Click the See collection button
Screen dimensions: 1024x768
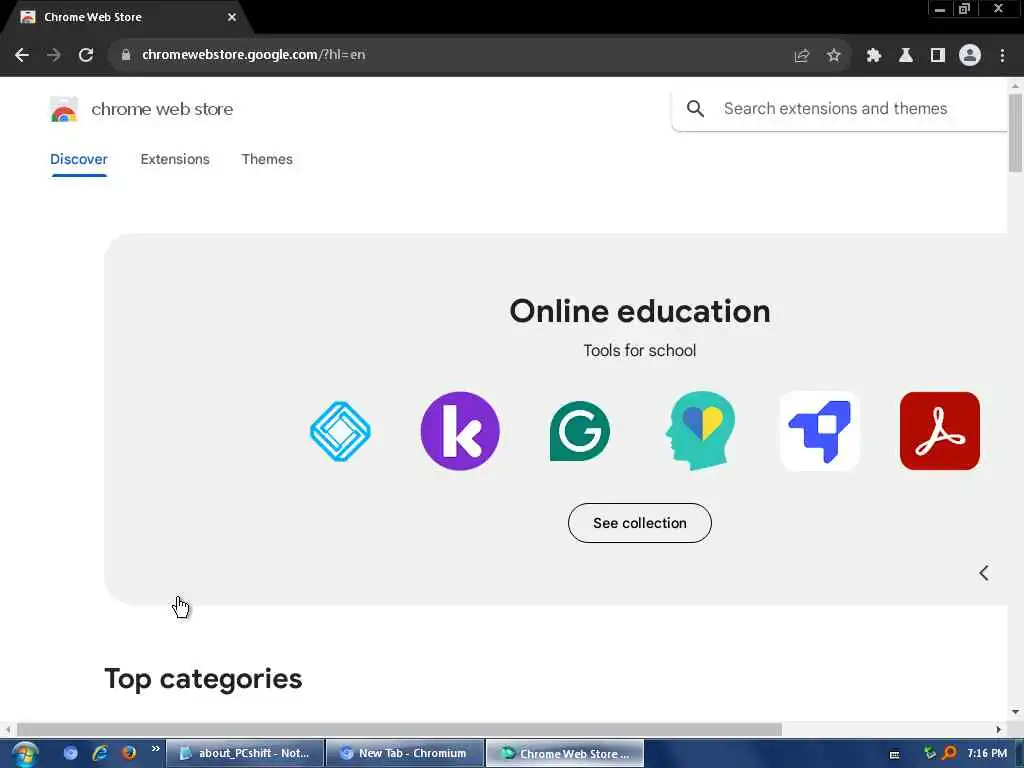tap(639, 523)
